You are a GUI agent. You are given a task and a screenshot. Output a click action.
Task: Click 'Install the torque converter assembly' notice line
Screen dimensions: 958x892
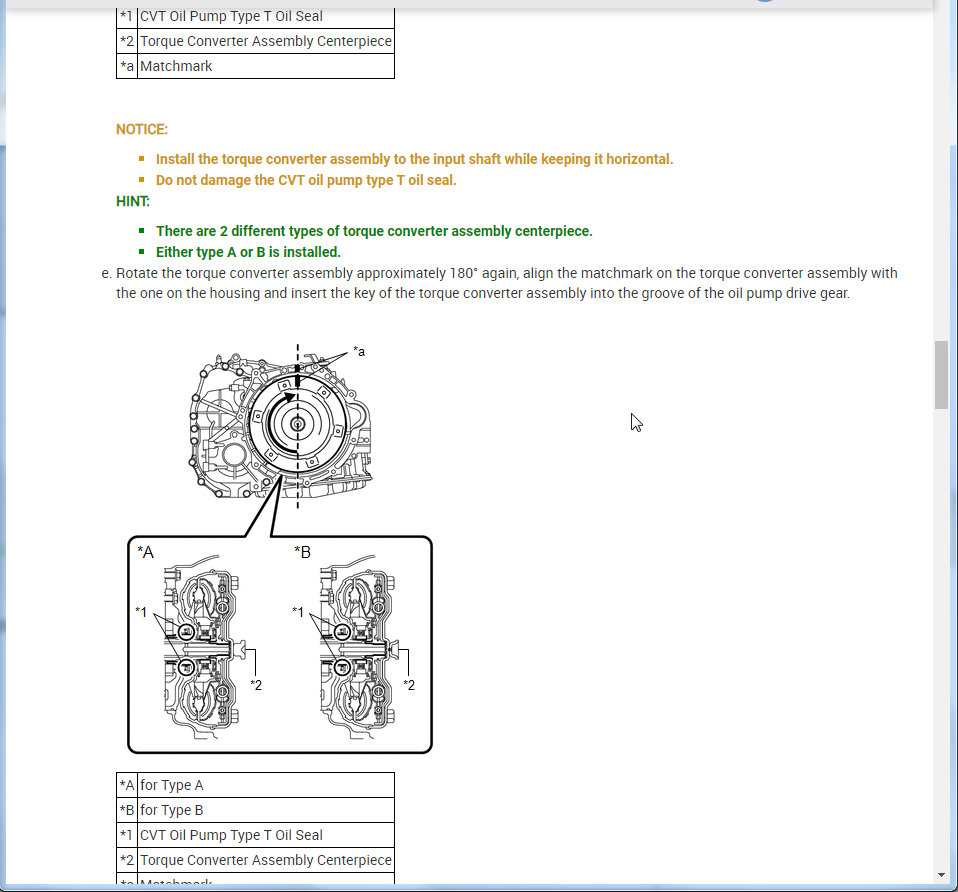point(414,159)
